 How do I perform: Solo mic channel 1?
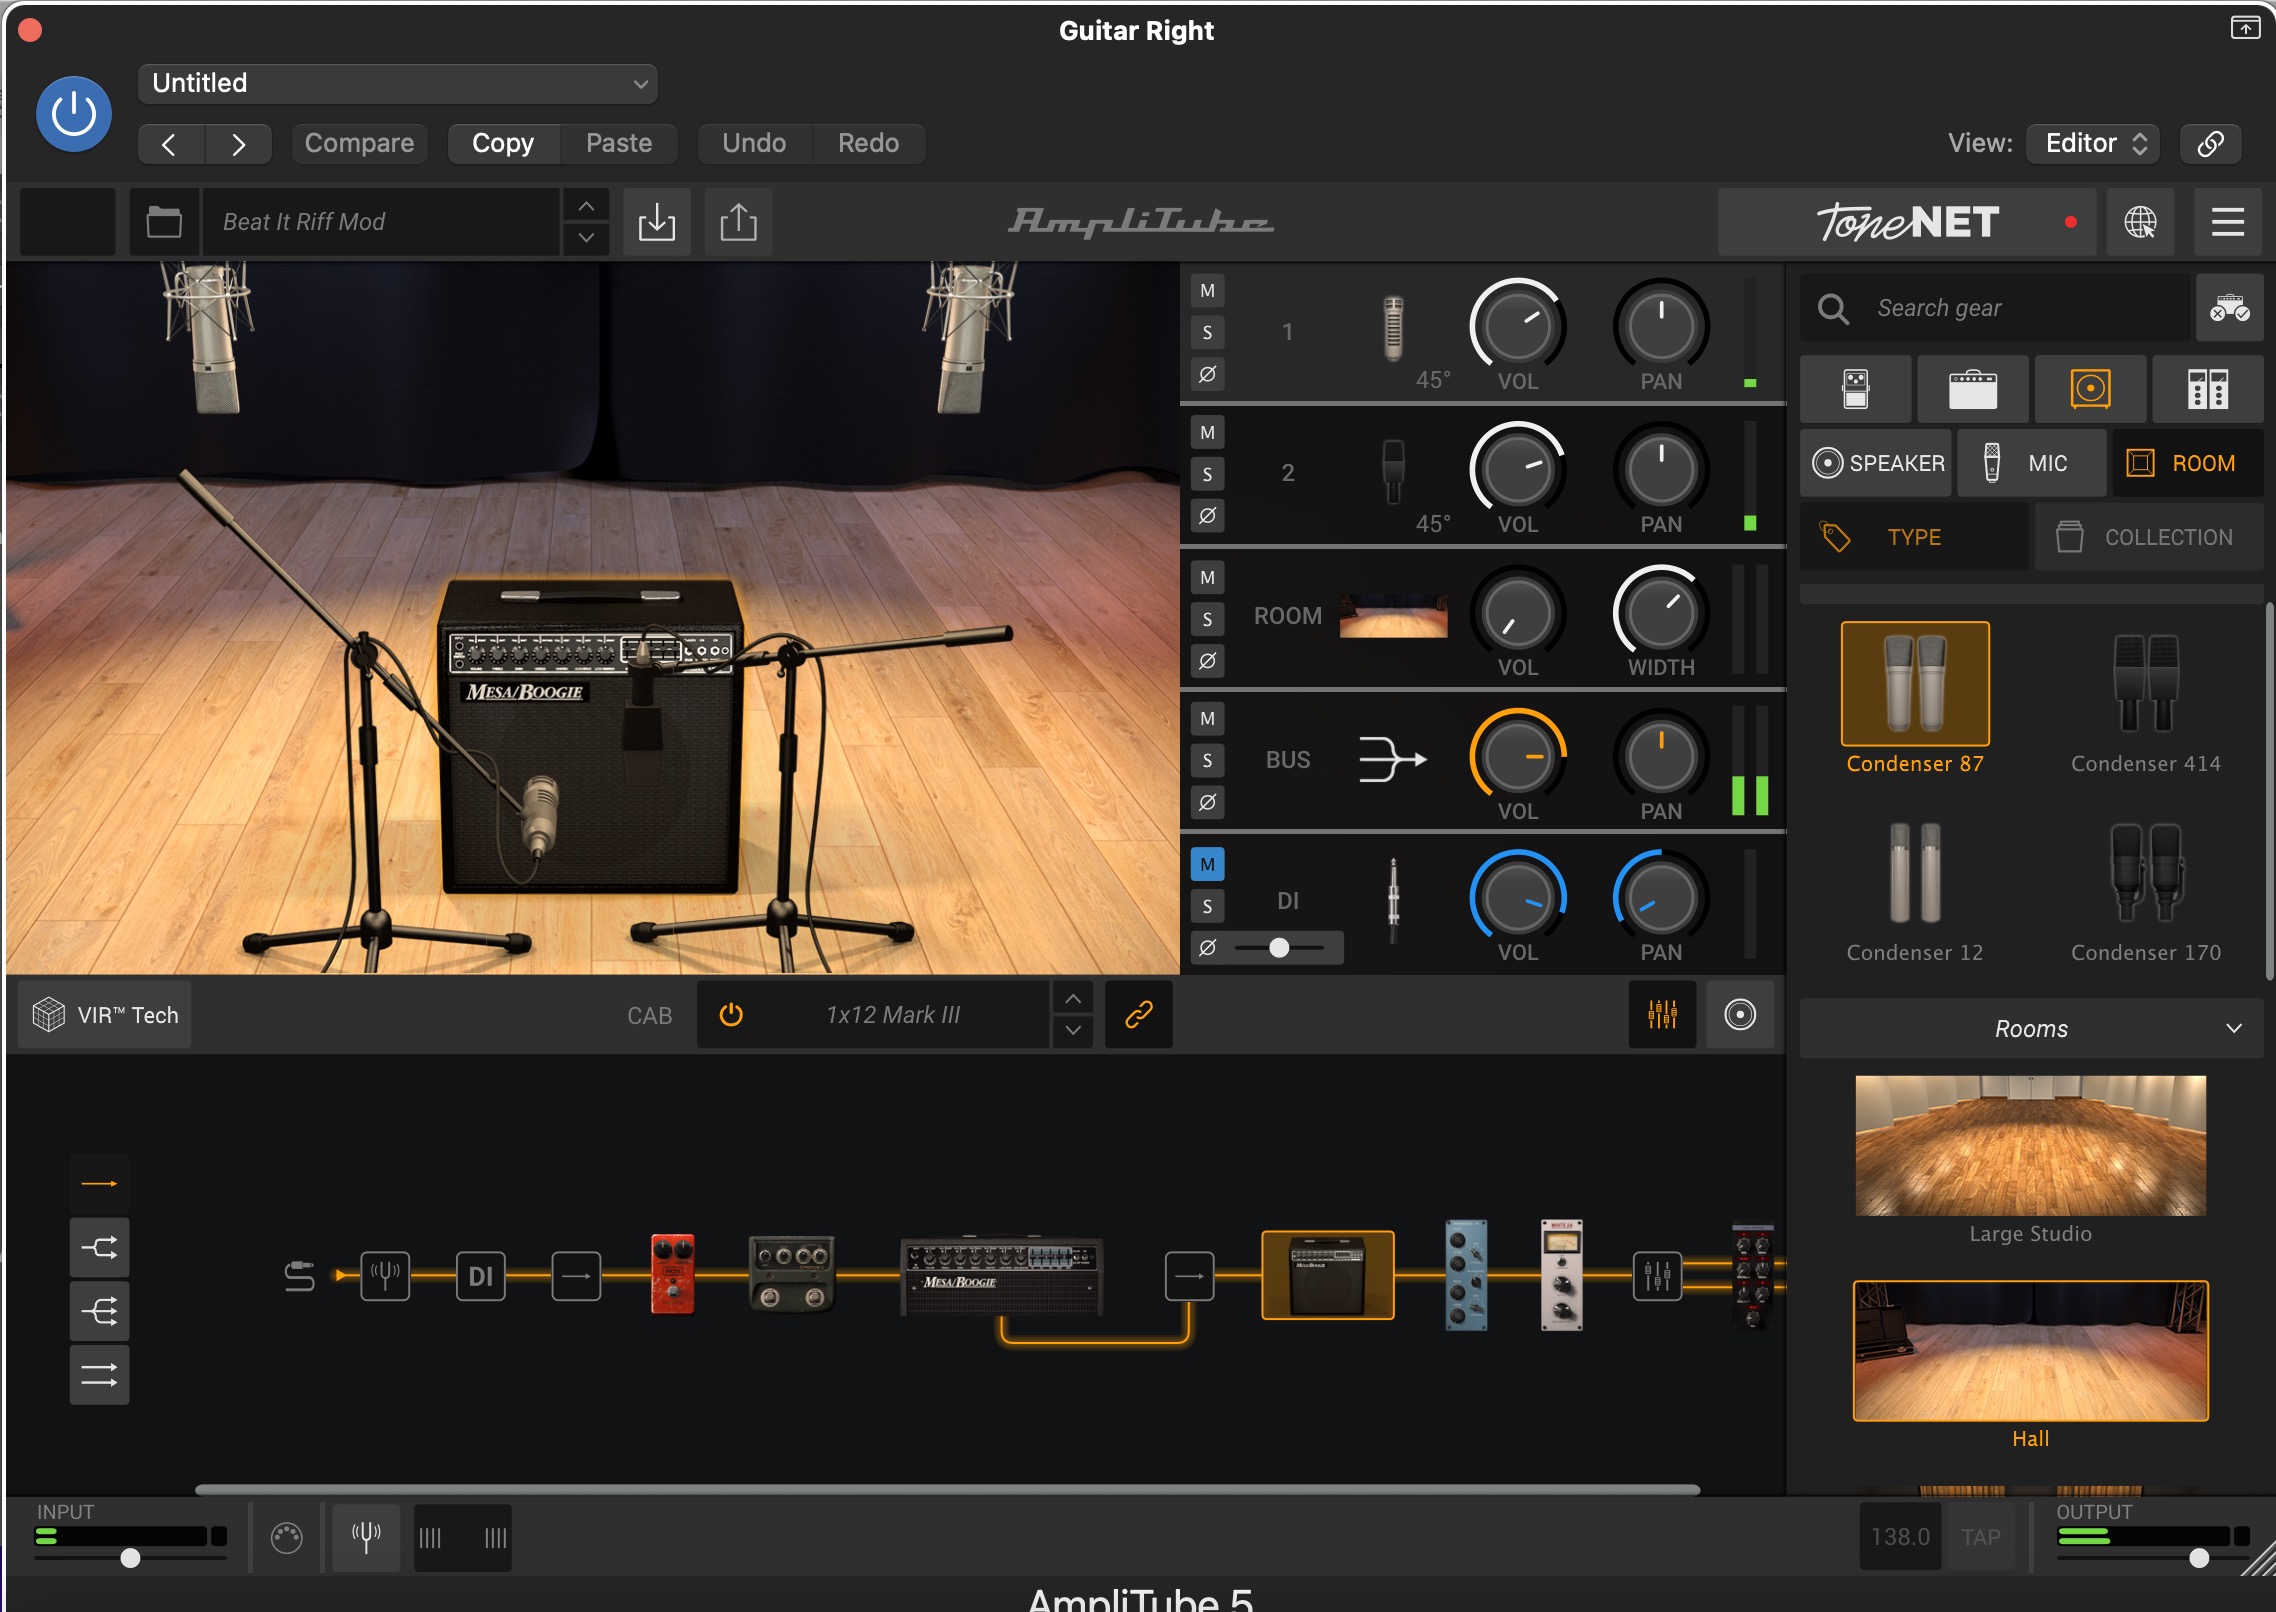click(x=1208, y=333)
